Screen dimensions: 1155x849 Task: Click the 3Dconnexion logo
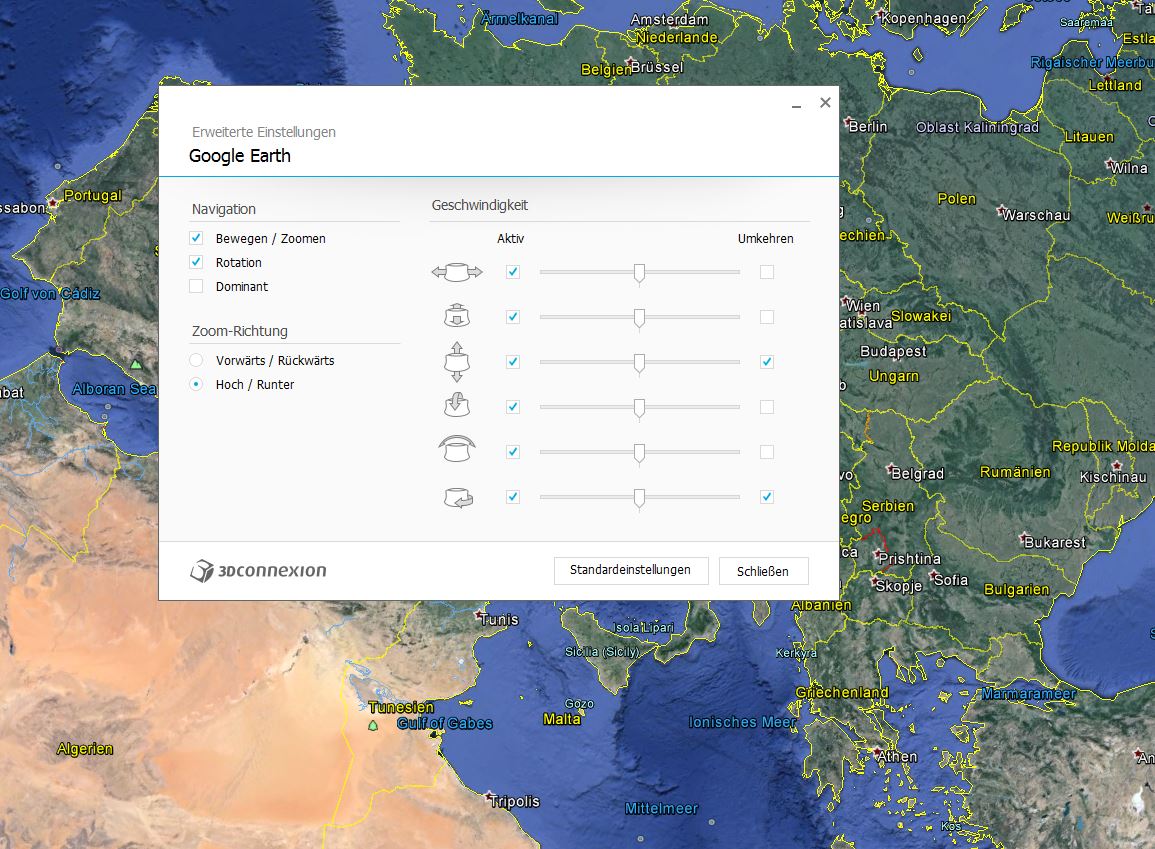point(258,571)
